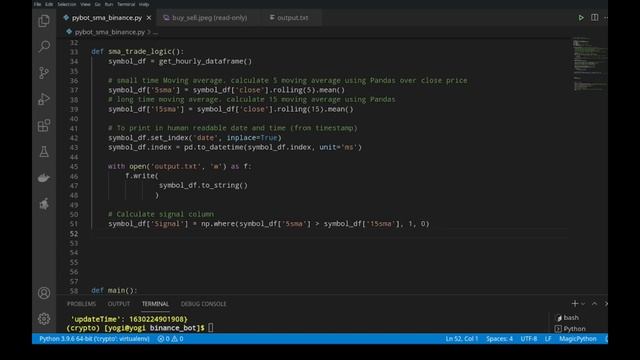Viewport: 640px width, 360px height.
Task: Open the Manage settings gear
Action: coord(44,319)
